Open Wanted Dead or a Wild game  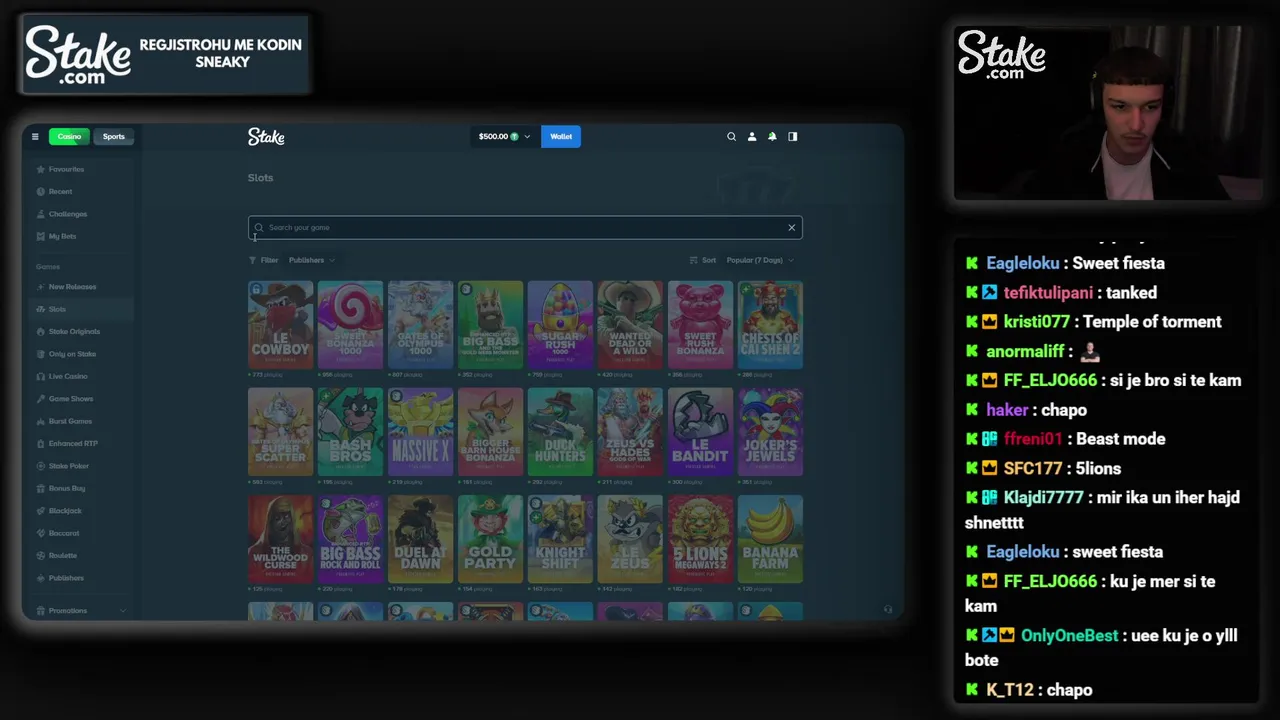point(630,325)
